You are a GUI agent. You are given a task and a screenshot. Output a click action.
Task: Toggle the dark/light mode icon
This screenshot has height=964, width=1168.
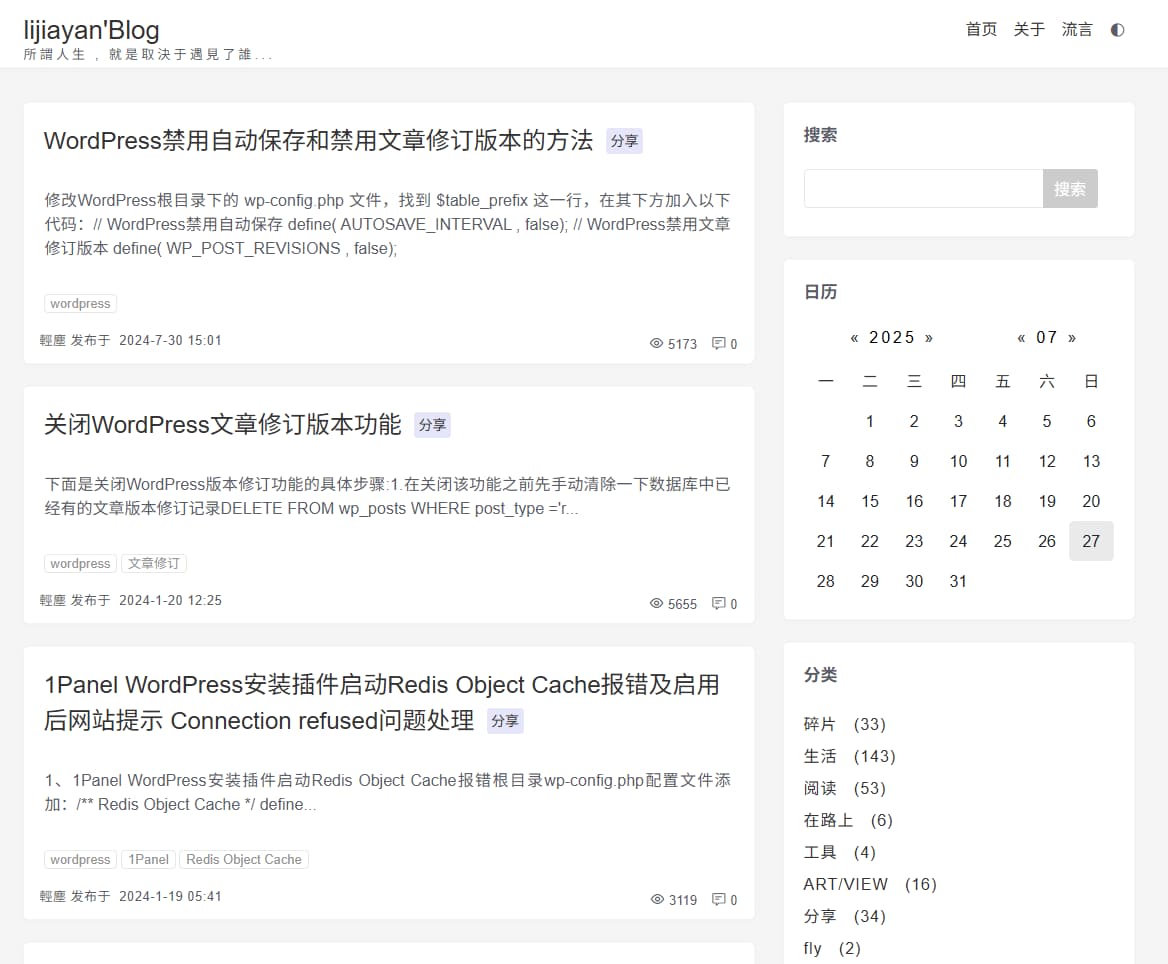point(1117,30)
